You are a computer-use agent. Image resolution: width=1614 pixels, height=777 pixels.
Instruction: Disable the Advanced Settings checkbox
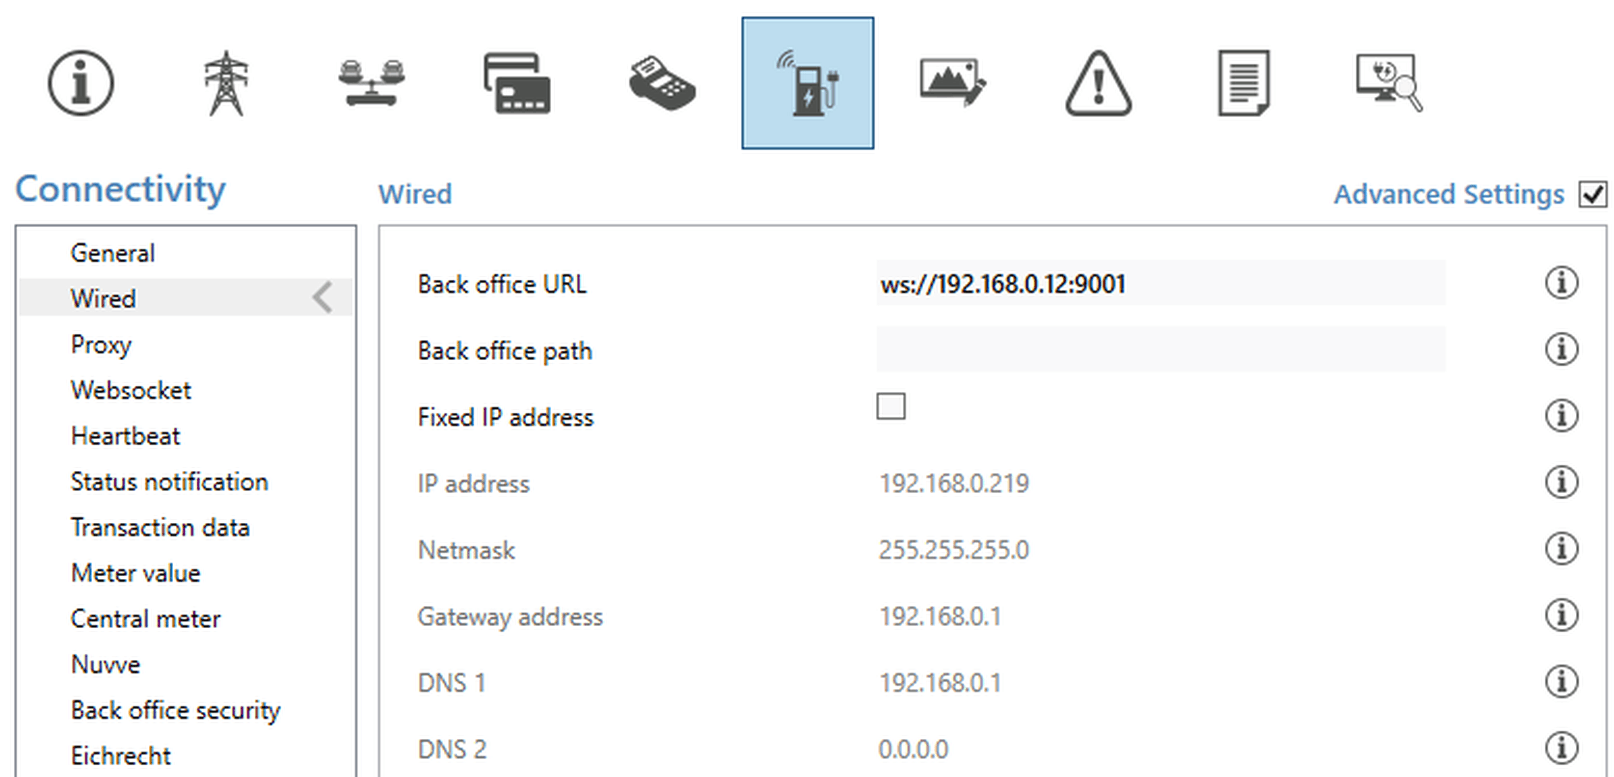tap(1592, 194)
